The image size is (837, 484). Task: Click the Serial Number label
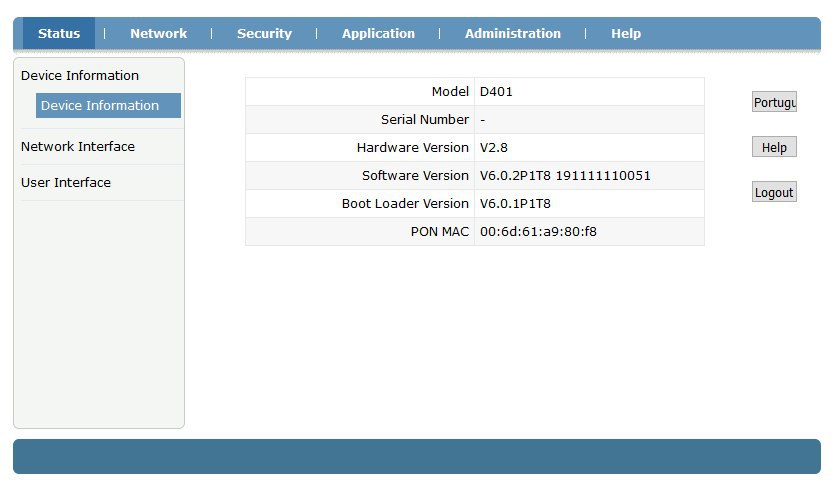[x=425, y=120]
